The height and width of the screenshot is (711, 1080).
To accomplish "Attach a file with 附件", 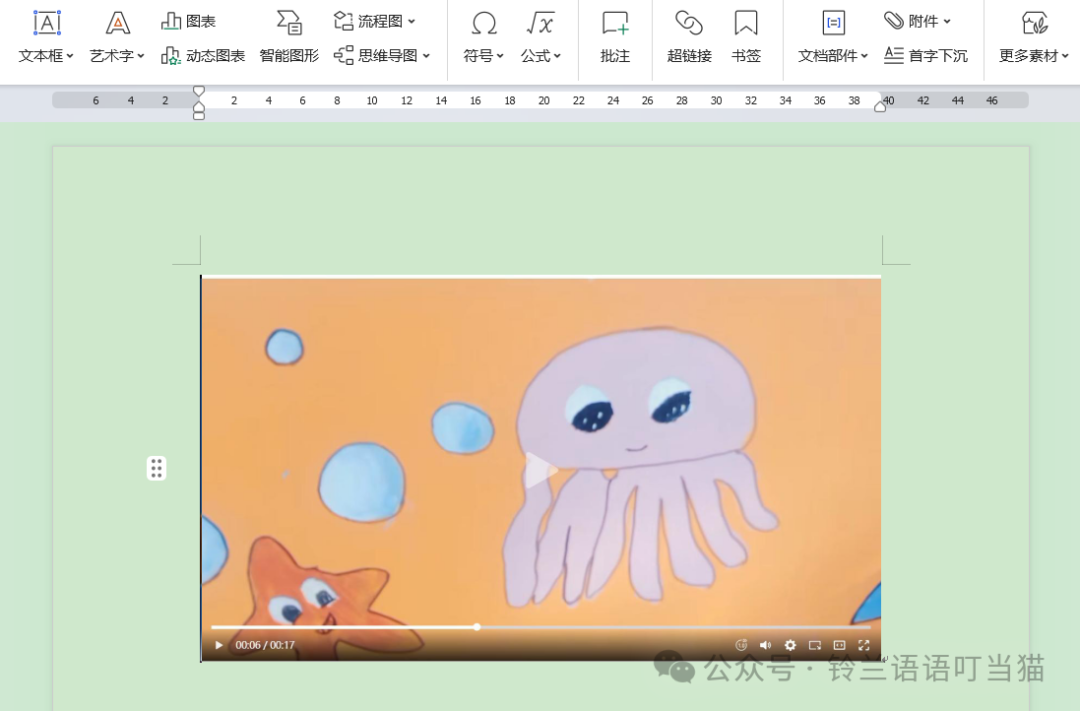I will click(917, 21).
